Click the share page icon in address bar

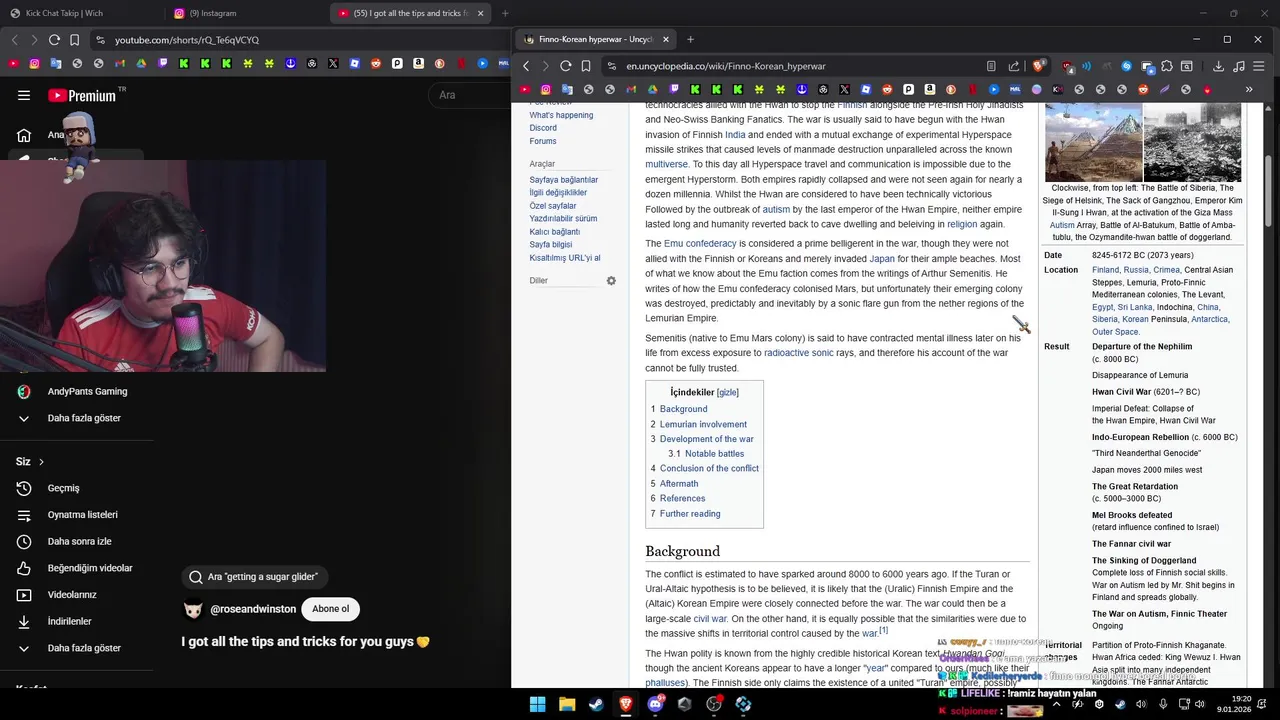click(x=1013, y=66)
